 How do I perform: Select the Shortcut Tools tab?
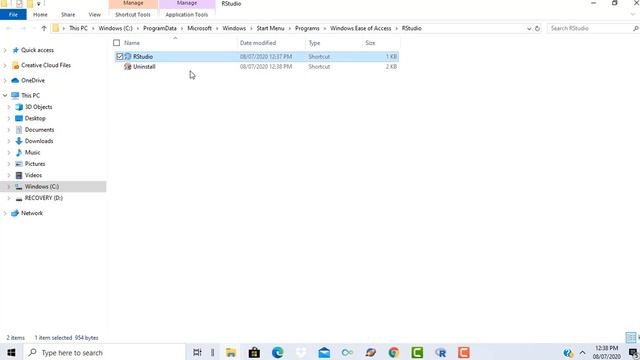click(x=133, y=14)
